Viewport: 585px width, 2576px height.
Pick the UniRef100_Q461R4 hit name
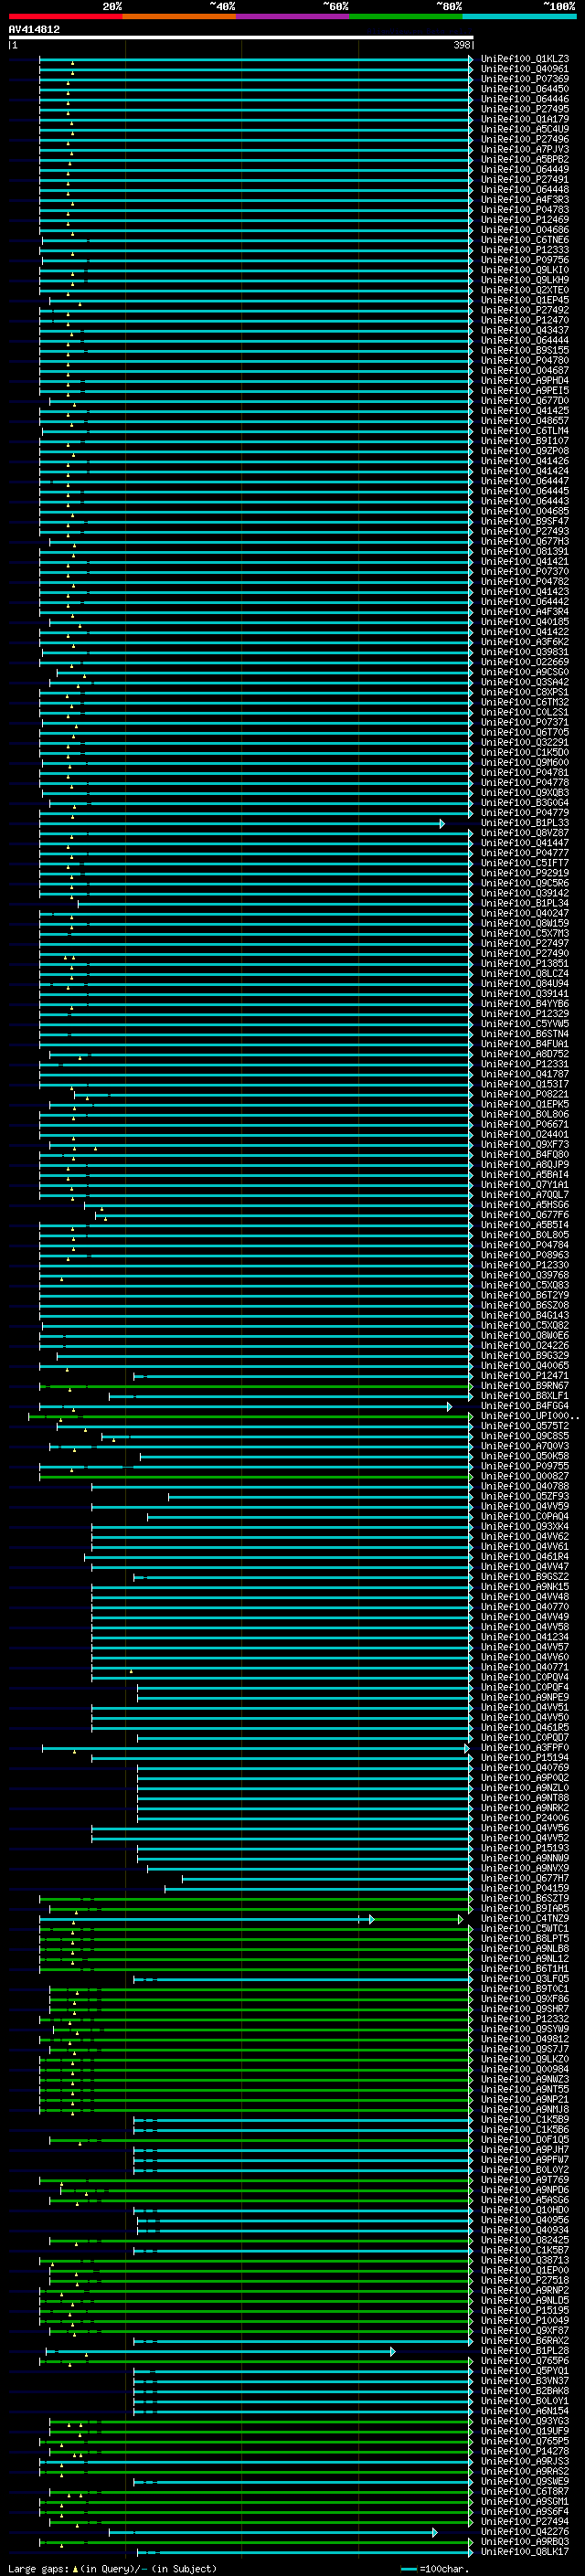point(525,1557)
